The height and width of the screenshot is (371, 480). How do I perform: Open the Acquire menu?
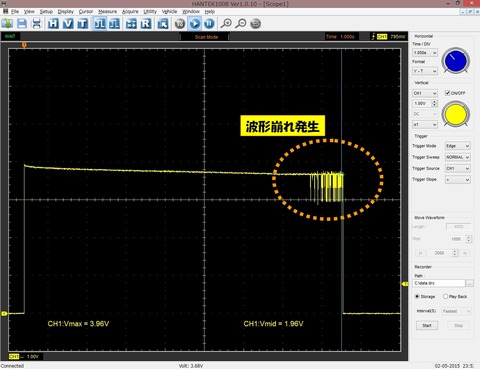click(130, 11)
